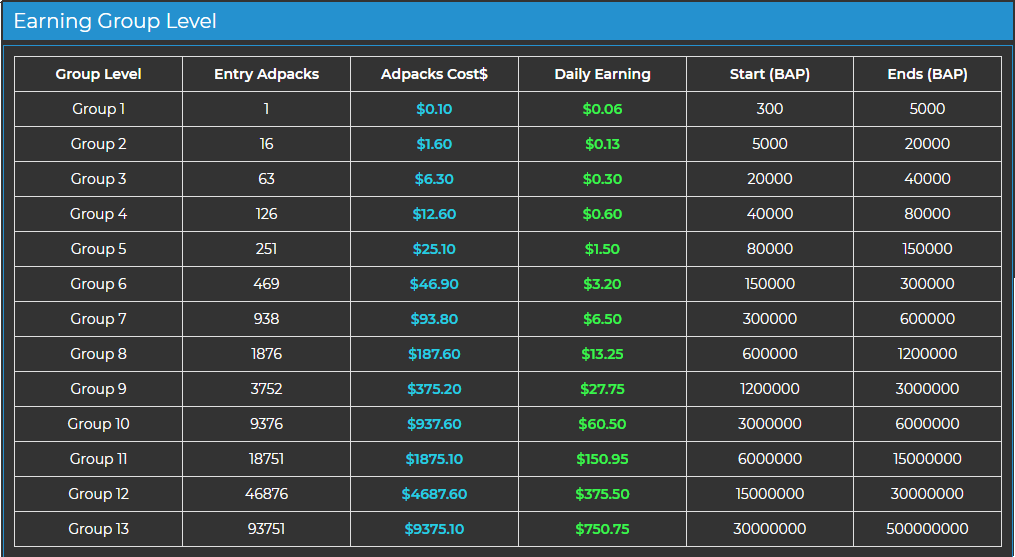
Task: Select the Group 4 row label
Action: tap(98, 214)
